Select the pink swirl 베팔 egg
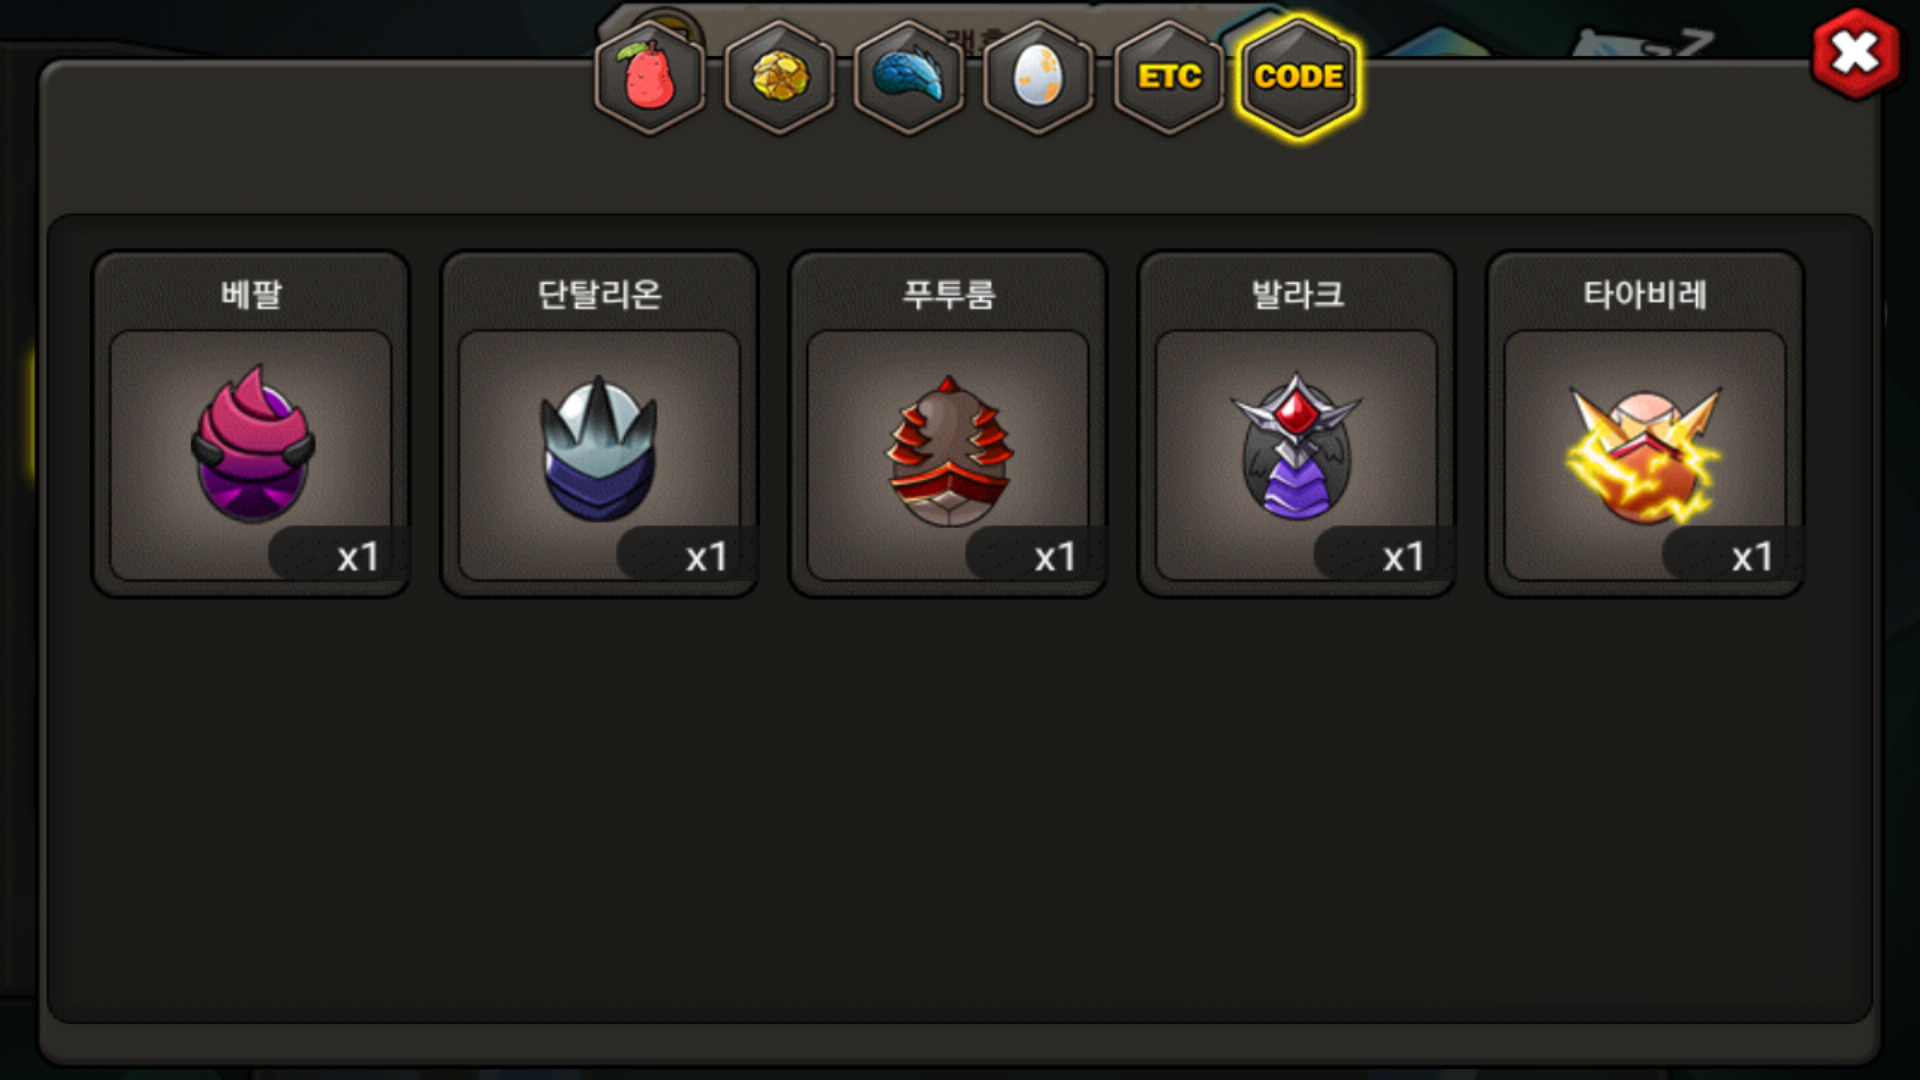 point(252,445)
